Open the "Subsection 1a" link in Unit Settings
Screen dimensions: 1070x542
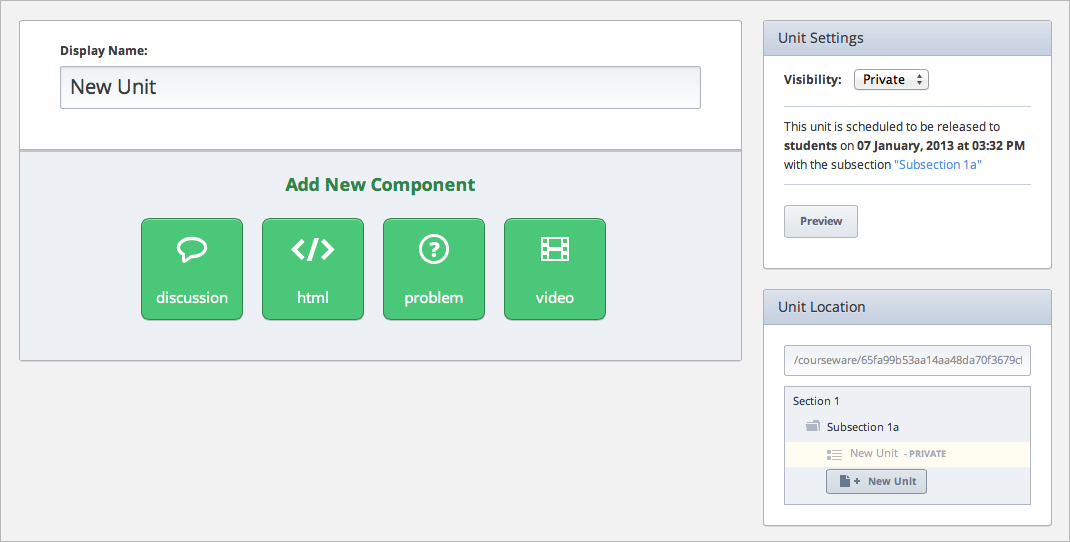point(938,165)
